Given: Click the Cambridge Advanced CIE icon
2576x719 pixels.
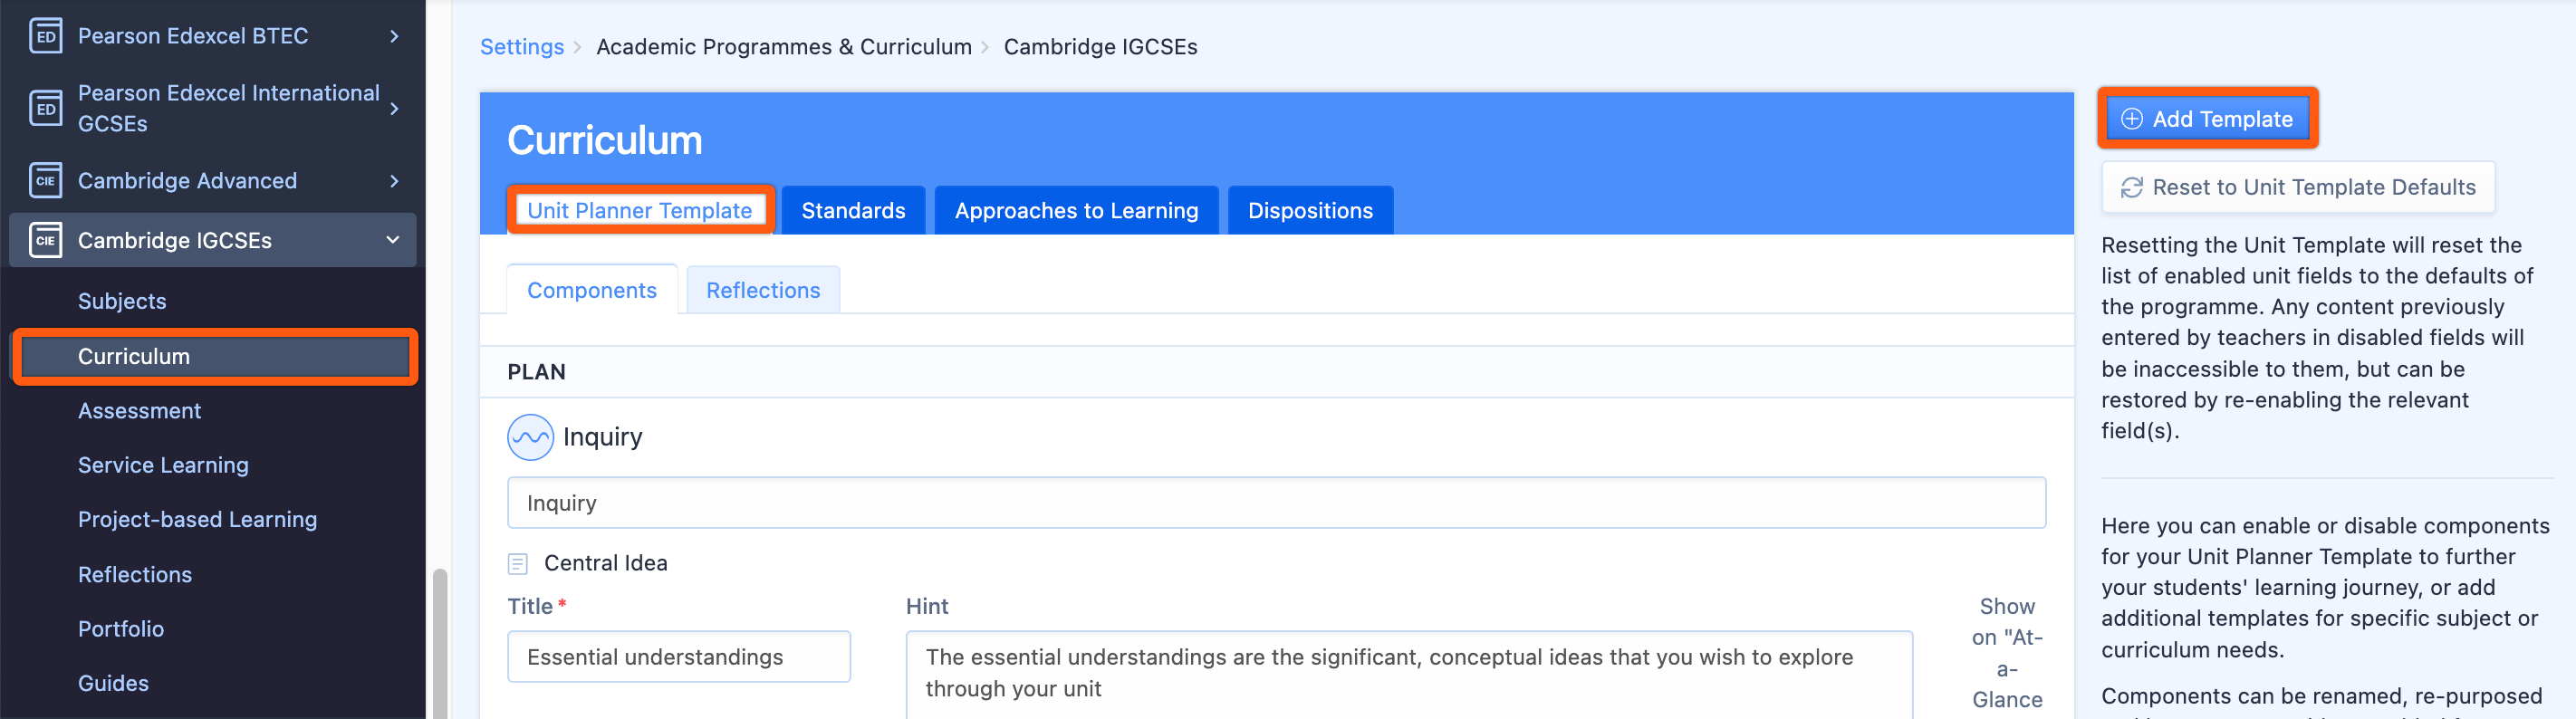Looking at the screenshot, I should [45, 181].
